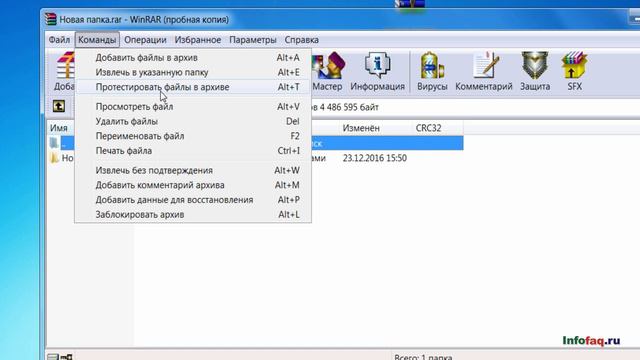Open the Файл menu
The width and height of the screenshot is (640, 360).
click(59, 40)
